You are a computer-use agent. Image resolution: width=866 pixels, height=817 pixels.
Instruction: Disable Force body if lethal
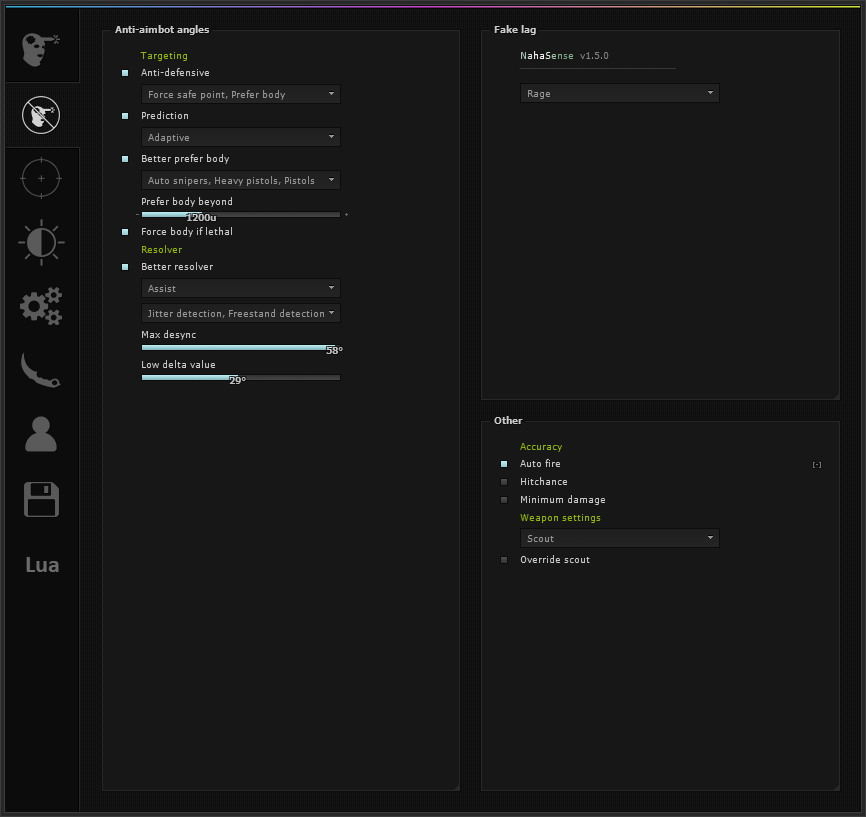(x=125, y=232)
